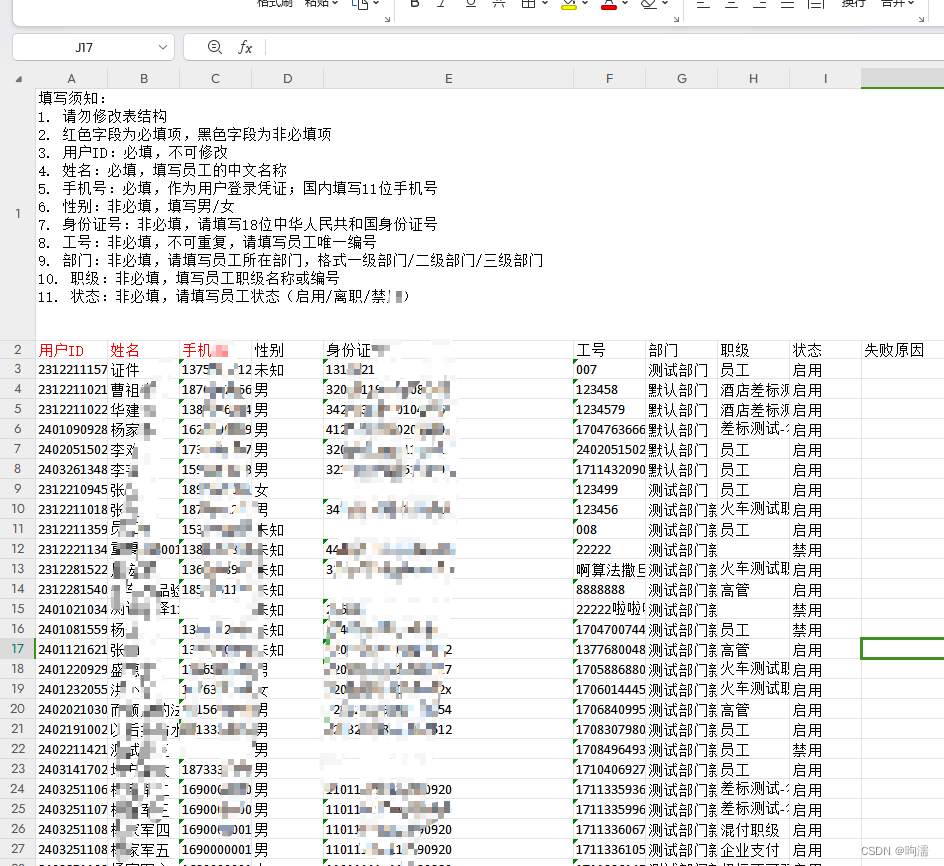Click the cell borders icon
This screenshot has width=944, height=866.
(530, 5)
